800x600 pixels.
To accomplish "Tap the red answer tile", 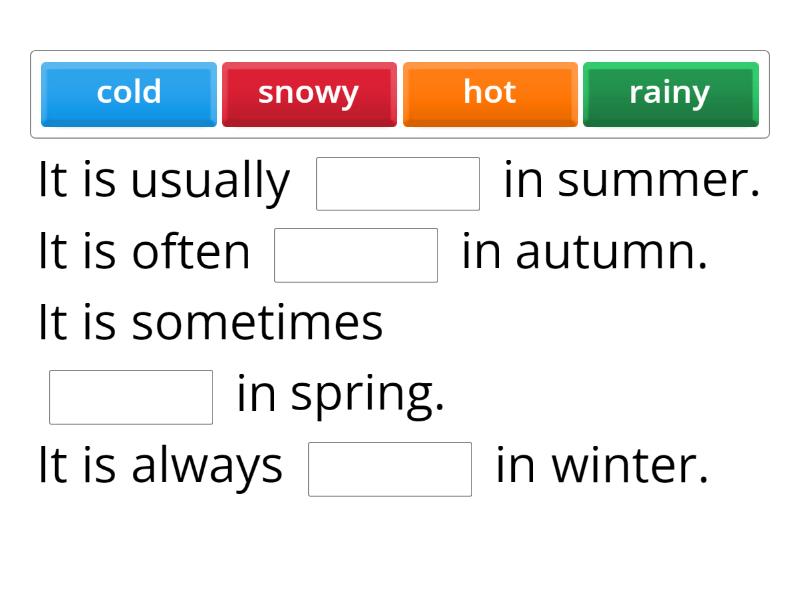I will pos(309,94).
